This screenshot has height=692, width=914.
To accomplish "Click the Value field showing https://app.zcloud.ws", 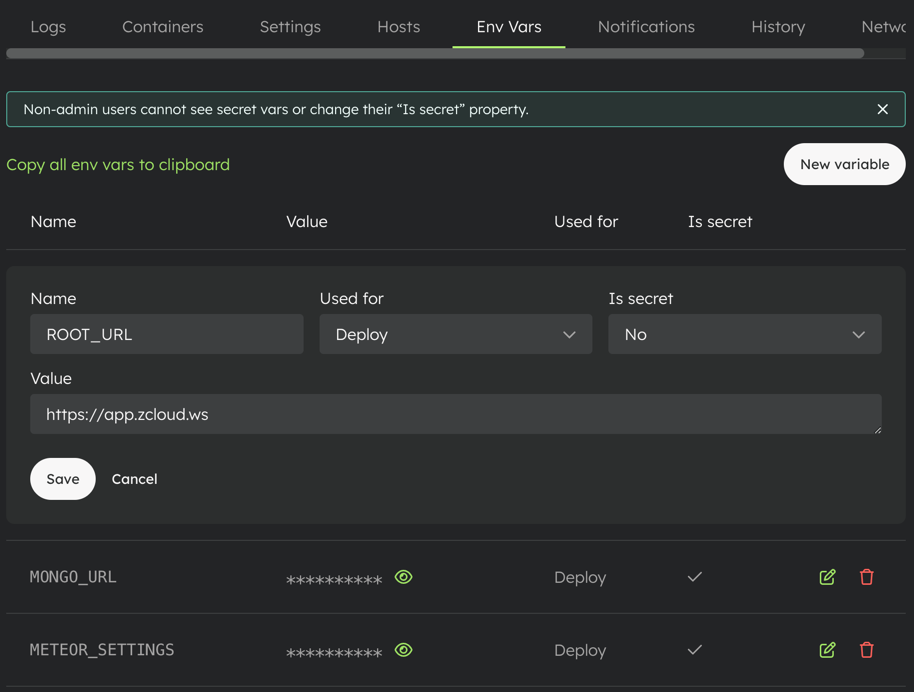I will click(x=456, y=413).
